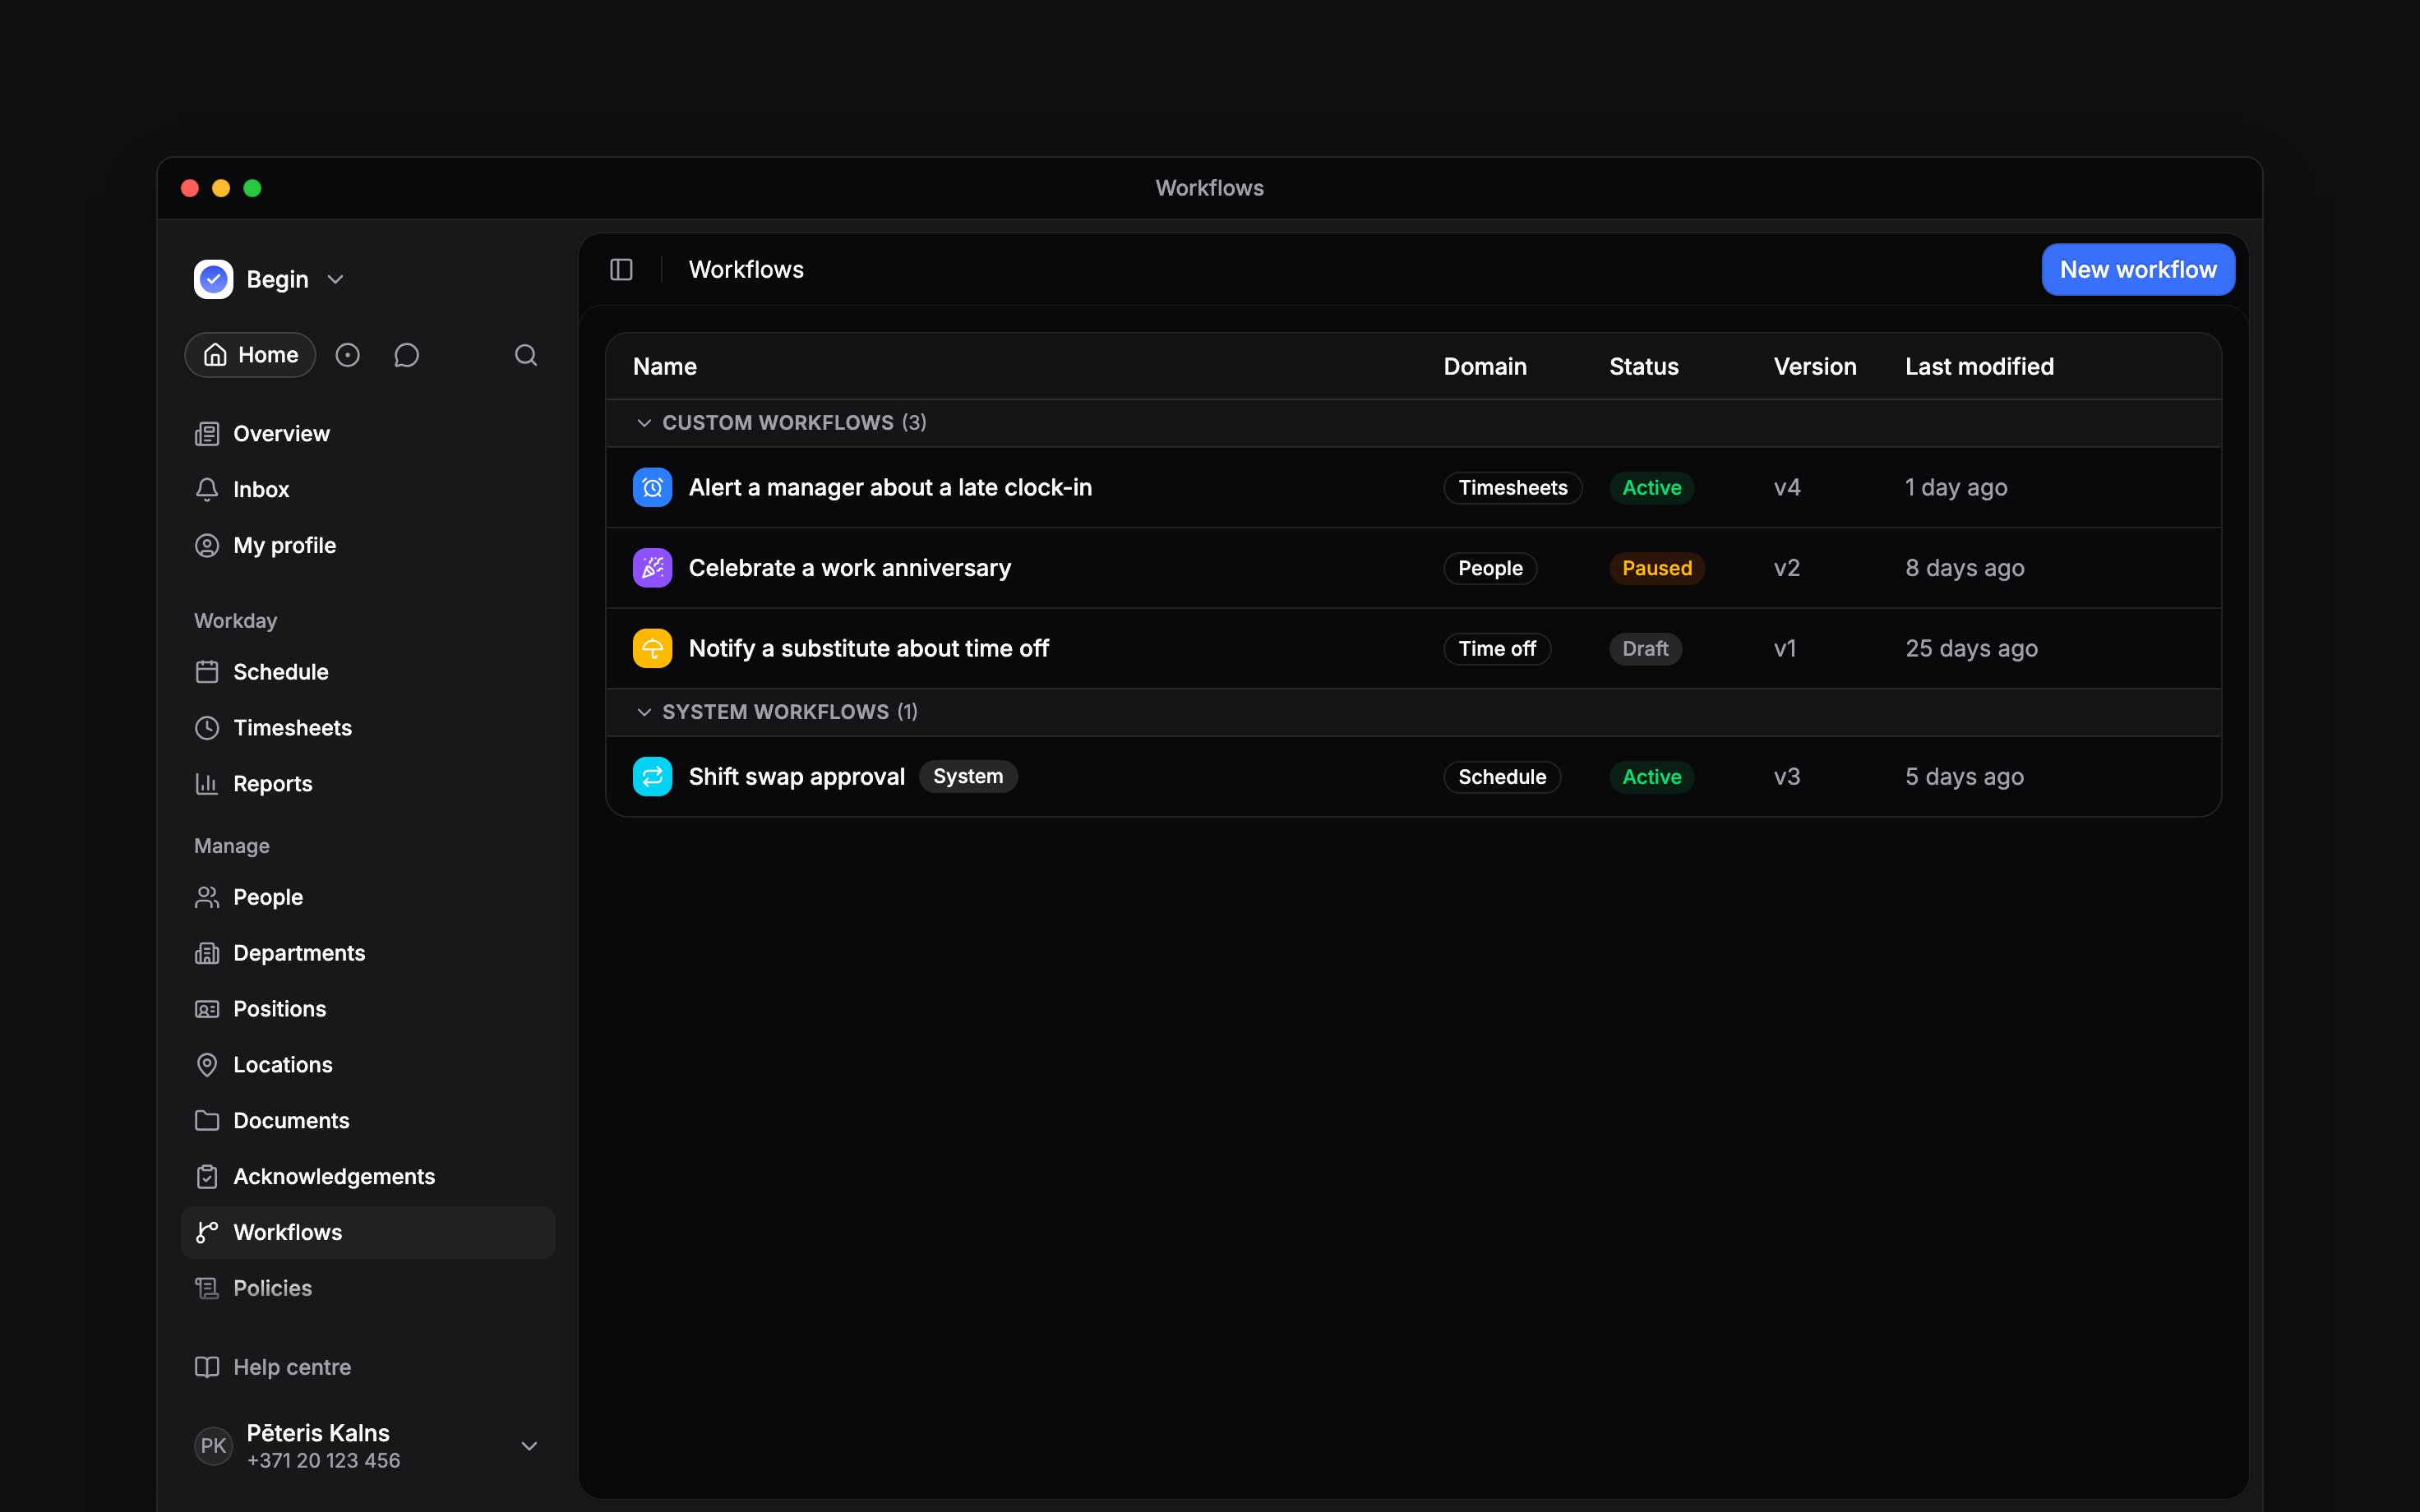Image resolution: width=2420 pixels, height=1512 pixels.
Task: Click the Paused status badge
Action: coord(1657,568)
